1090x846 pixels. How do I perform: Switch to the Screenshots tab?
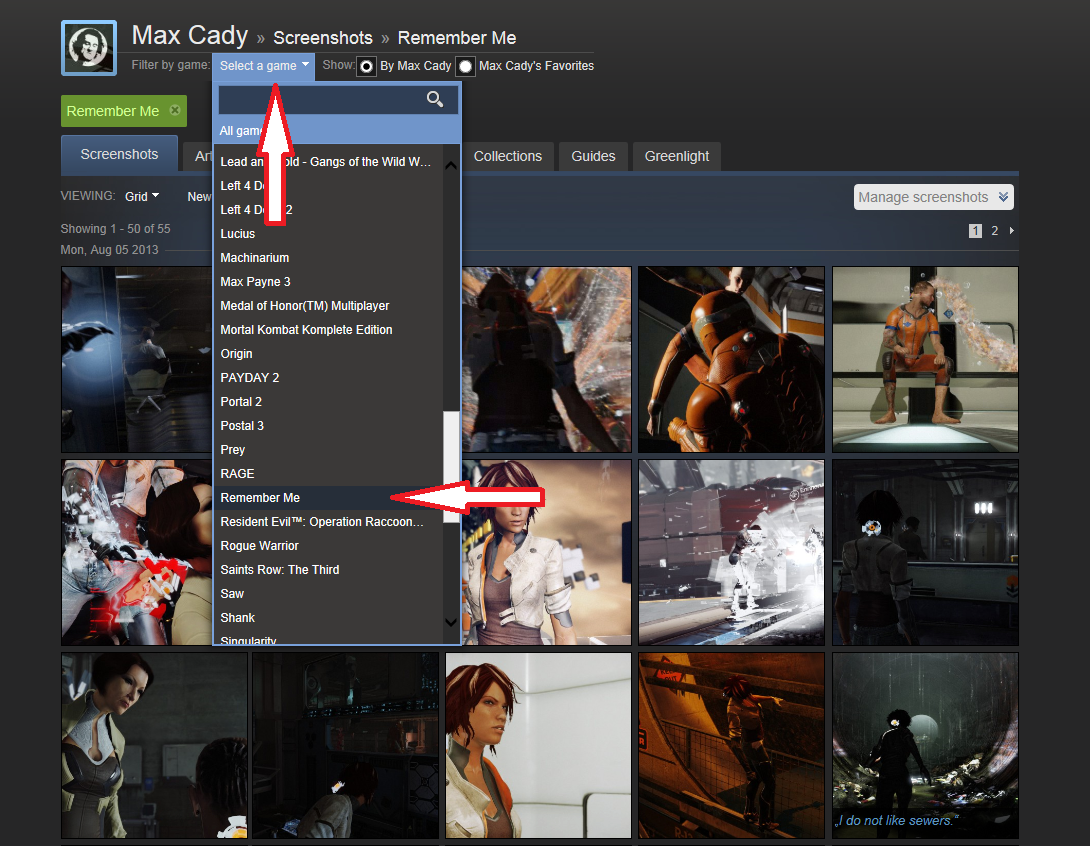point(120,154)
